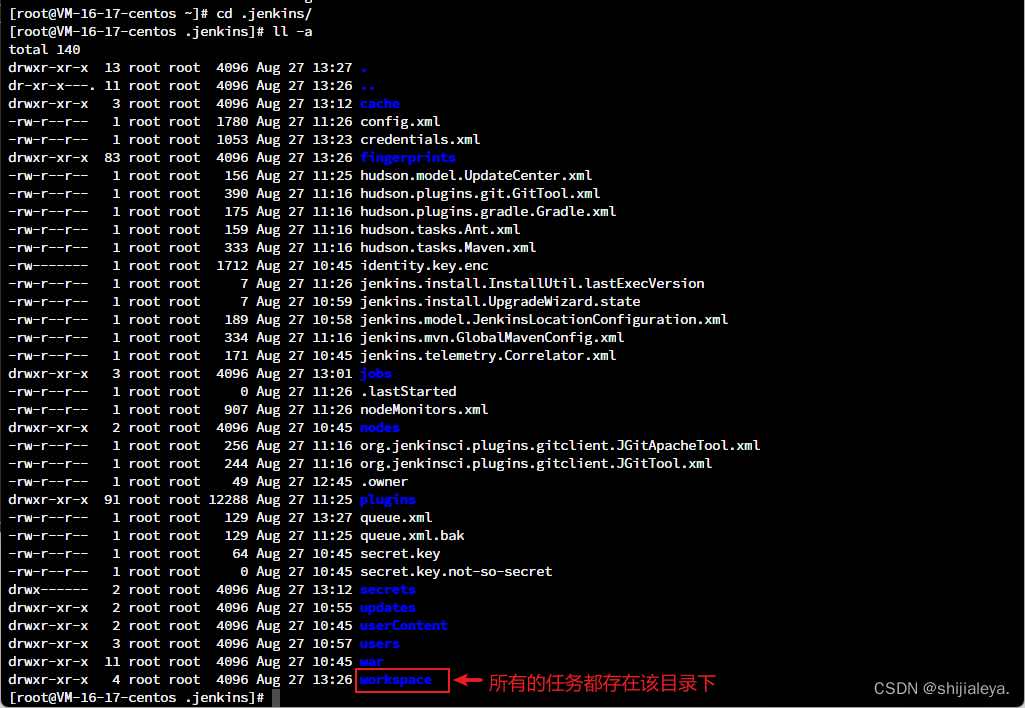Select the 'total 140' line
Screen dimensions: 1025x708
pyautogui.click(x=44, y=49)
